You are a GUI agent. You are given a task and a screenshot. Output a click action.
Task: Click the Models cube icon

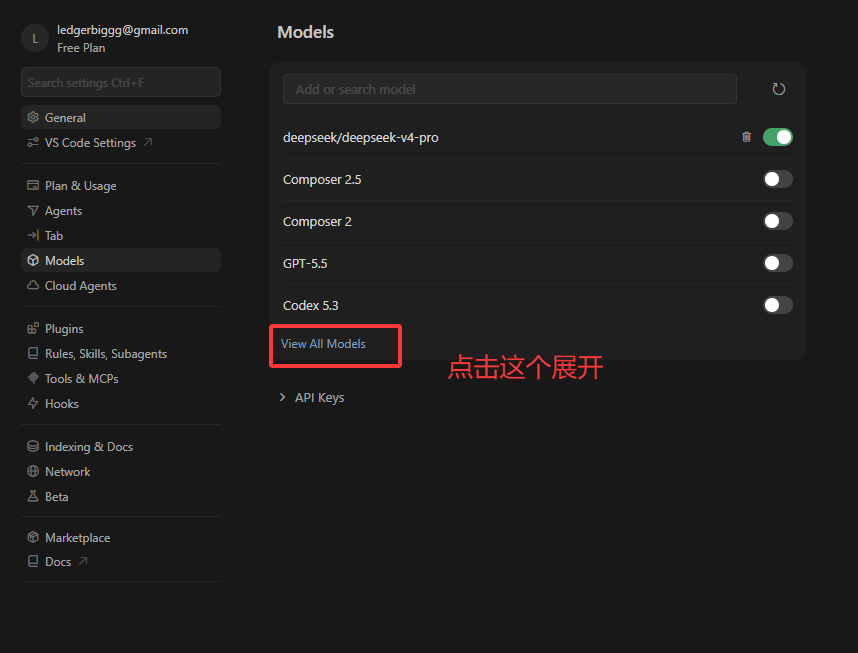pyautogui.click(x=33, y=261)
